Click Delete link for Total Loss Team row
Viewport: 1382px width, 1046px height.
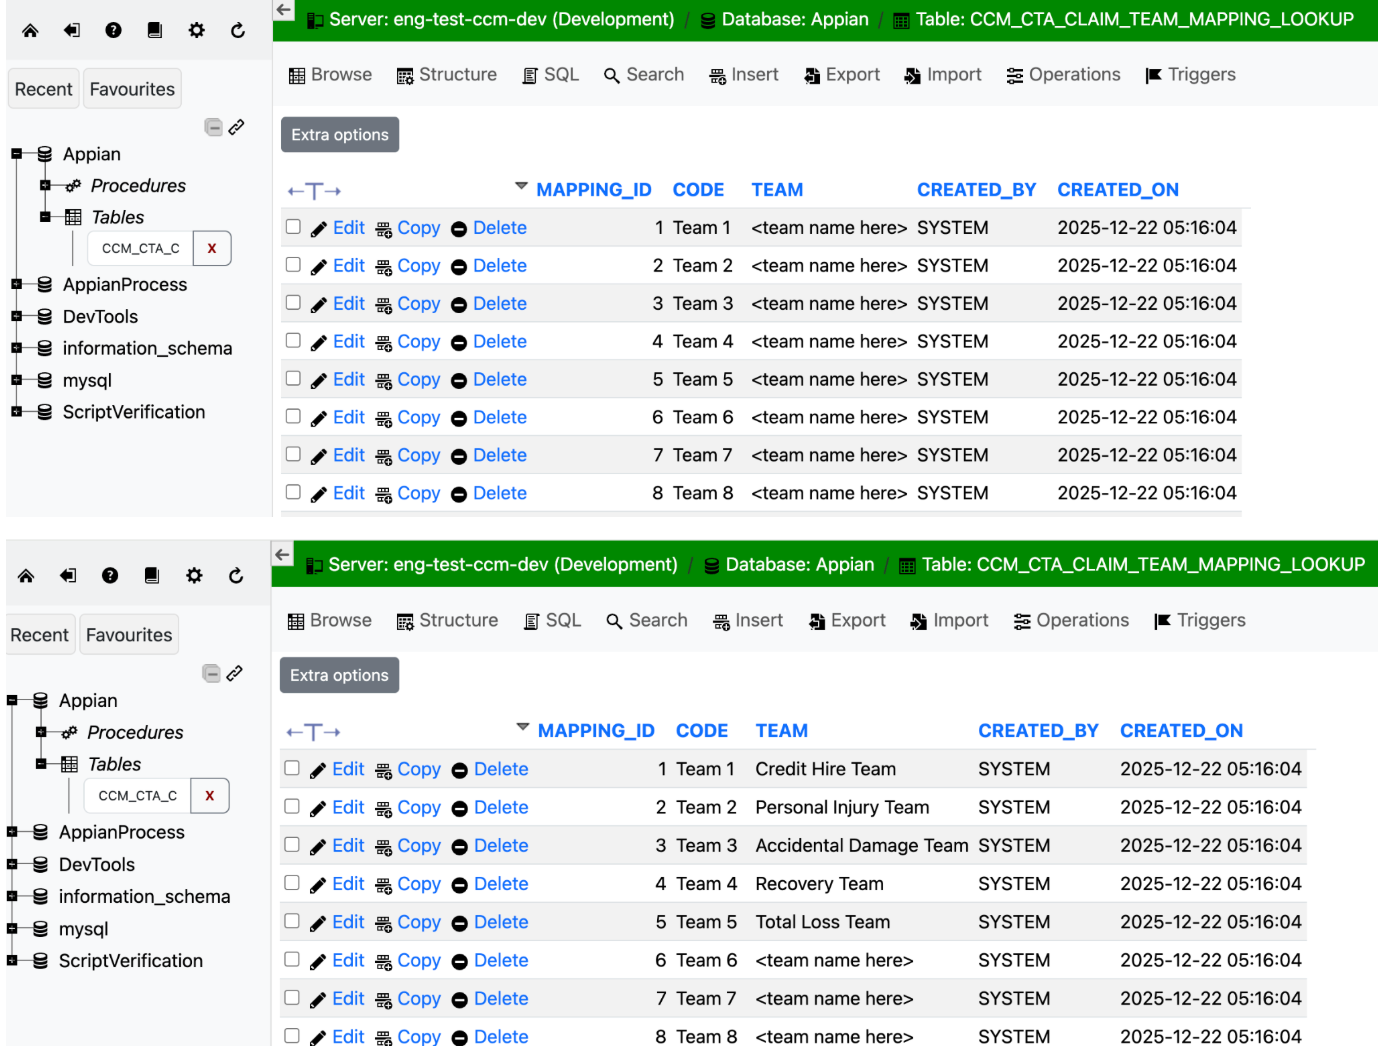click(501, 922)
